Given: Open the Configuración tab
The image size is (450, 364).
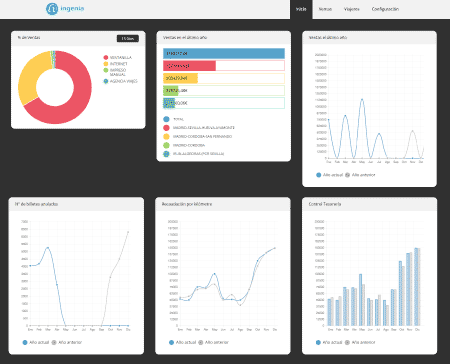Looking at the screenshot, I should coord(385,9).
